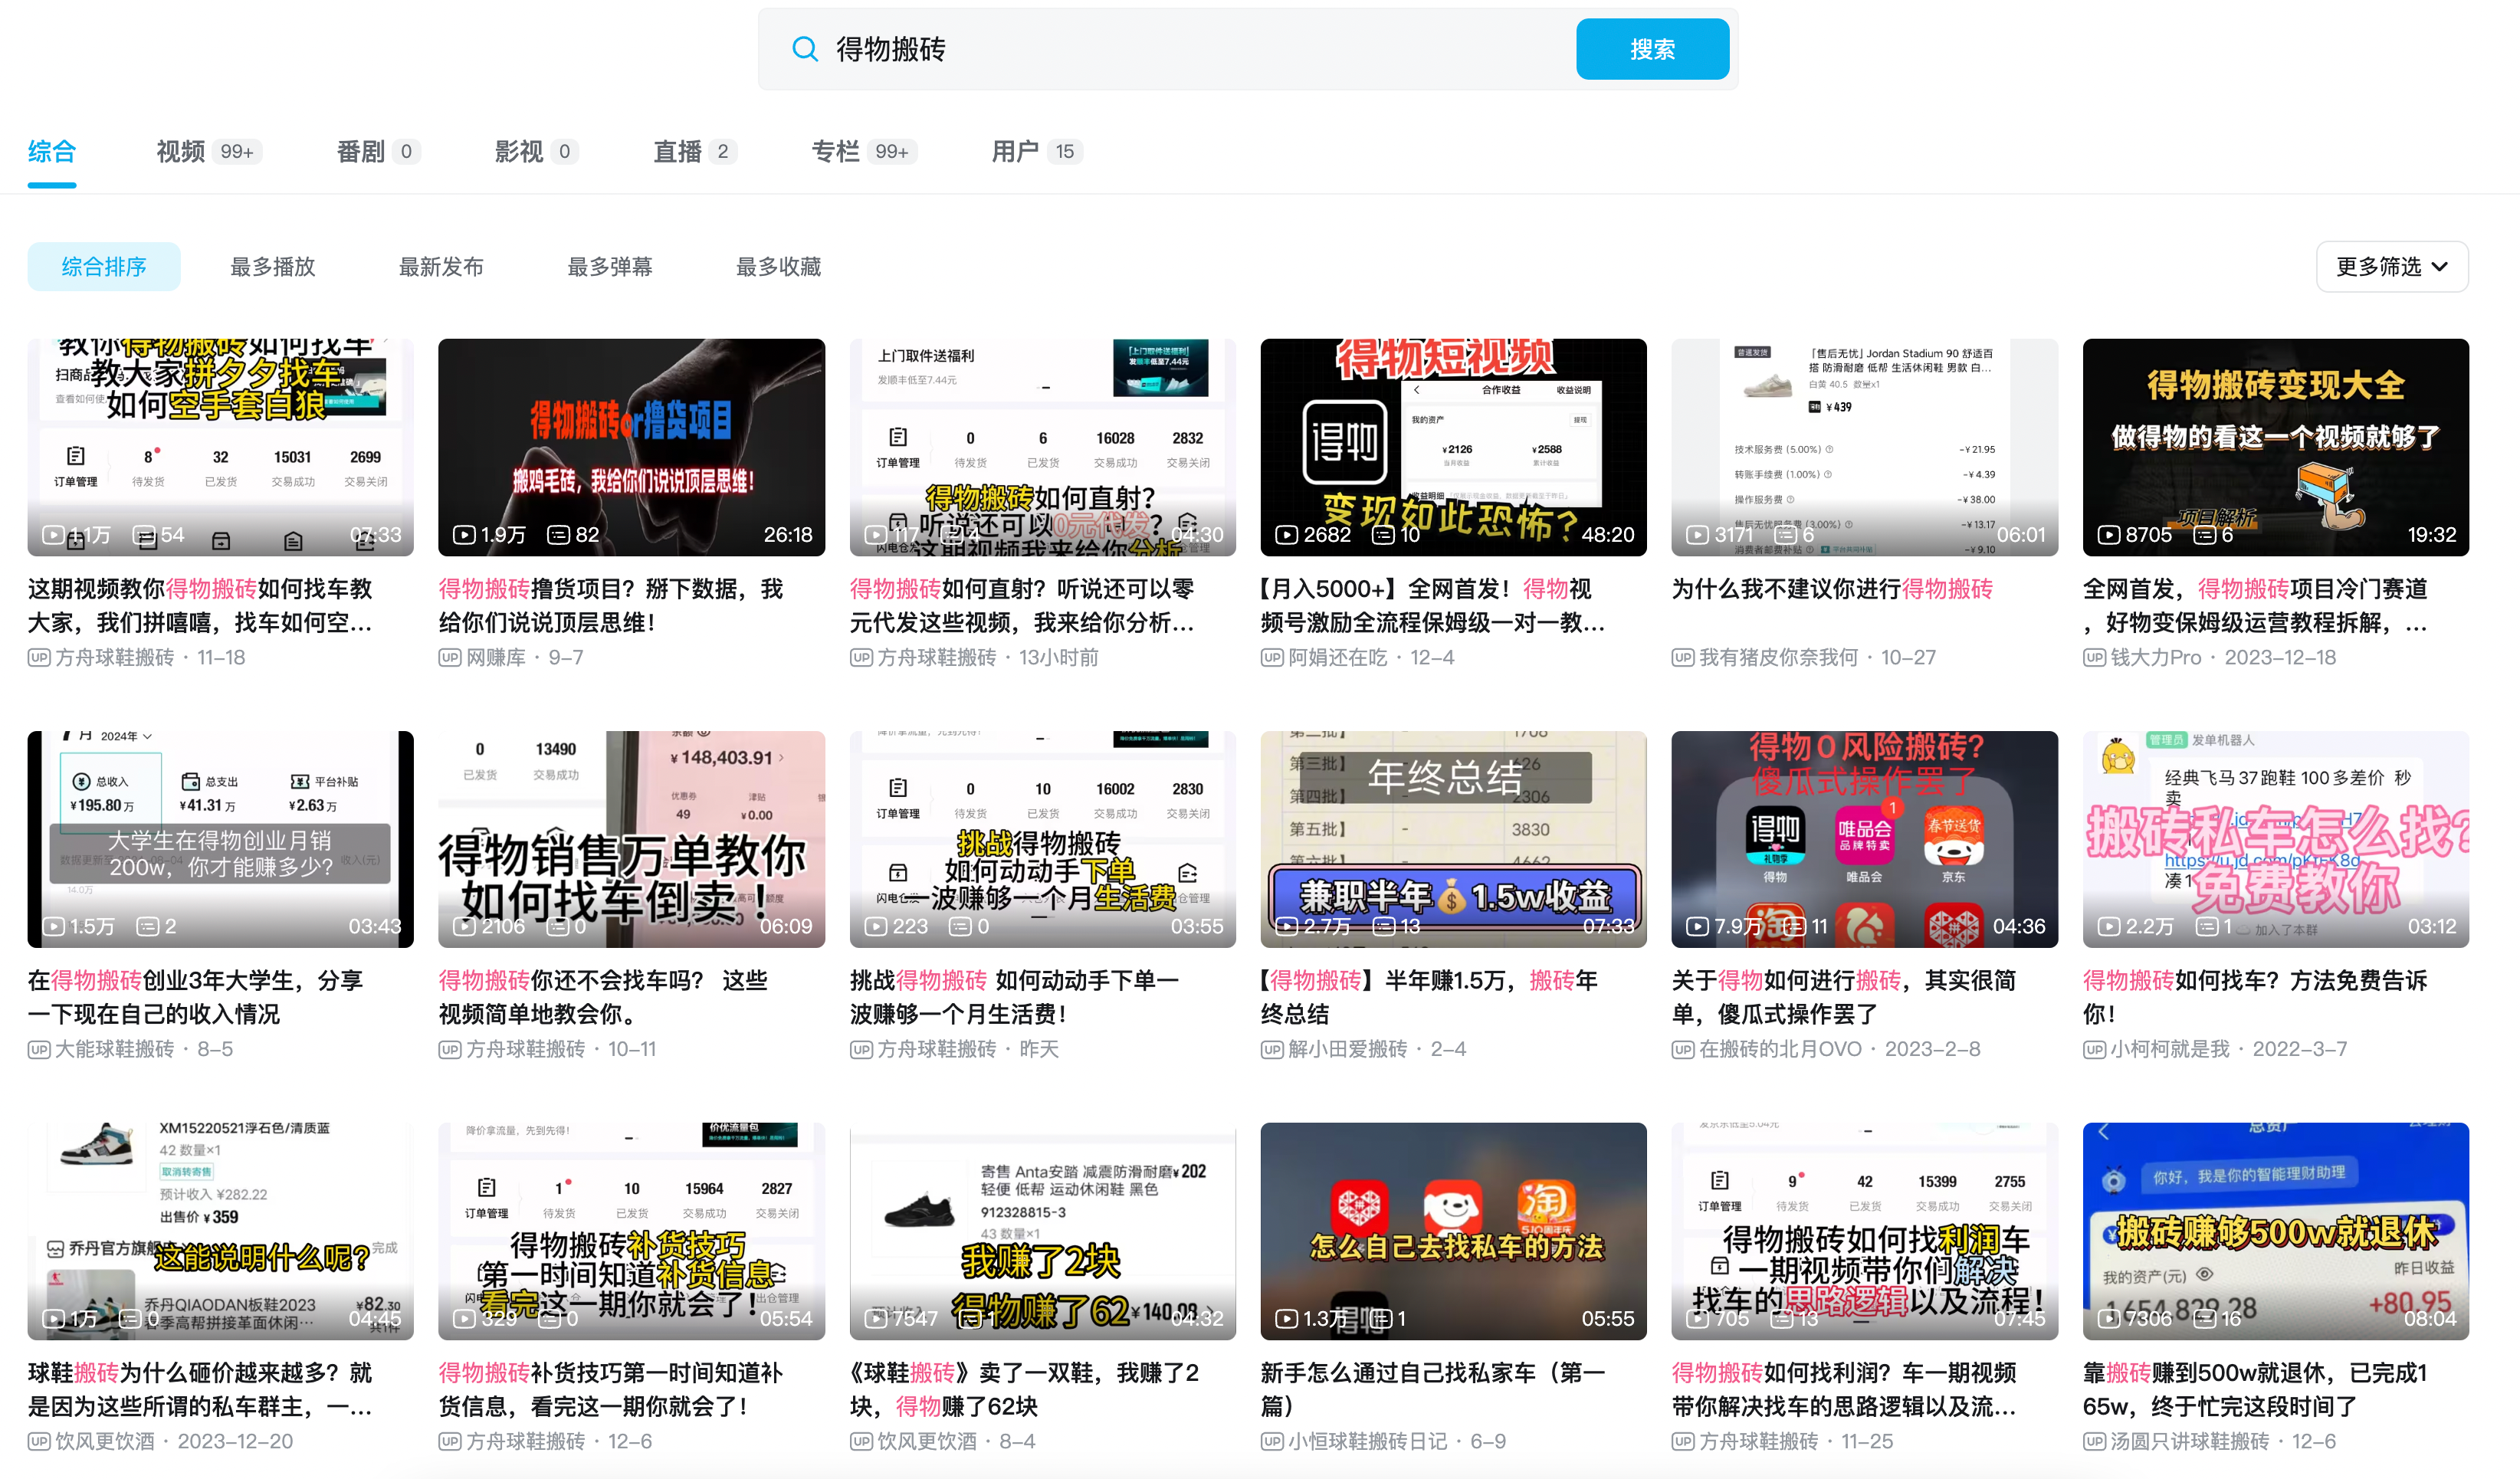Sort results by 最多弹幕
Viewport: 2520px width, 1479px height.
(610, 266)
